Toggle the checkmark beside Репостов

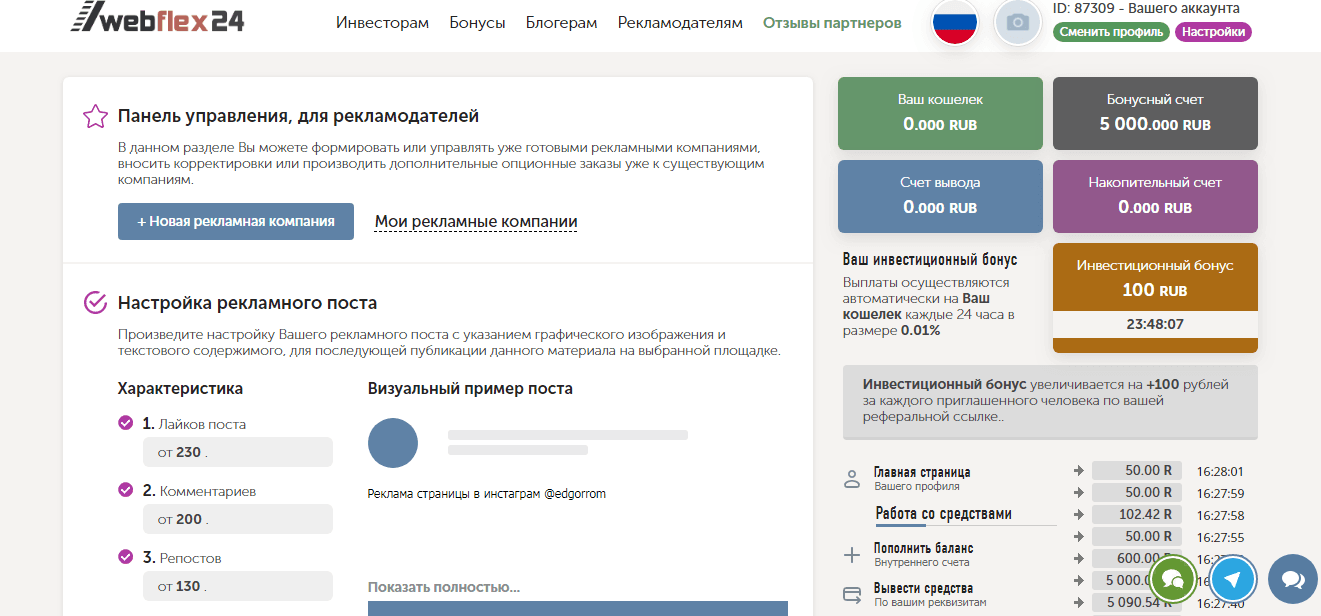[x=125, y=557]
